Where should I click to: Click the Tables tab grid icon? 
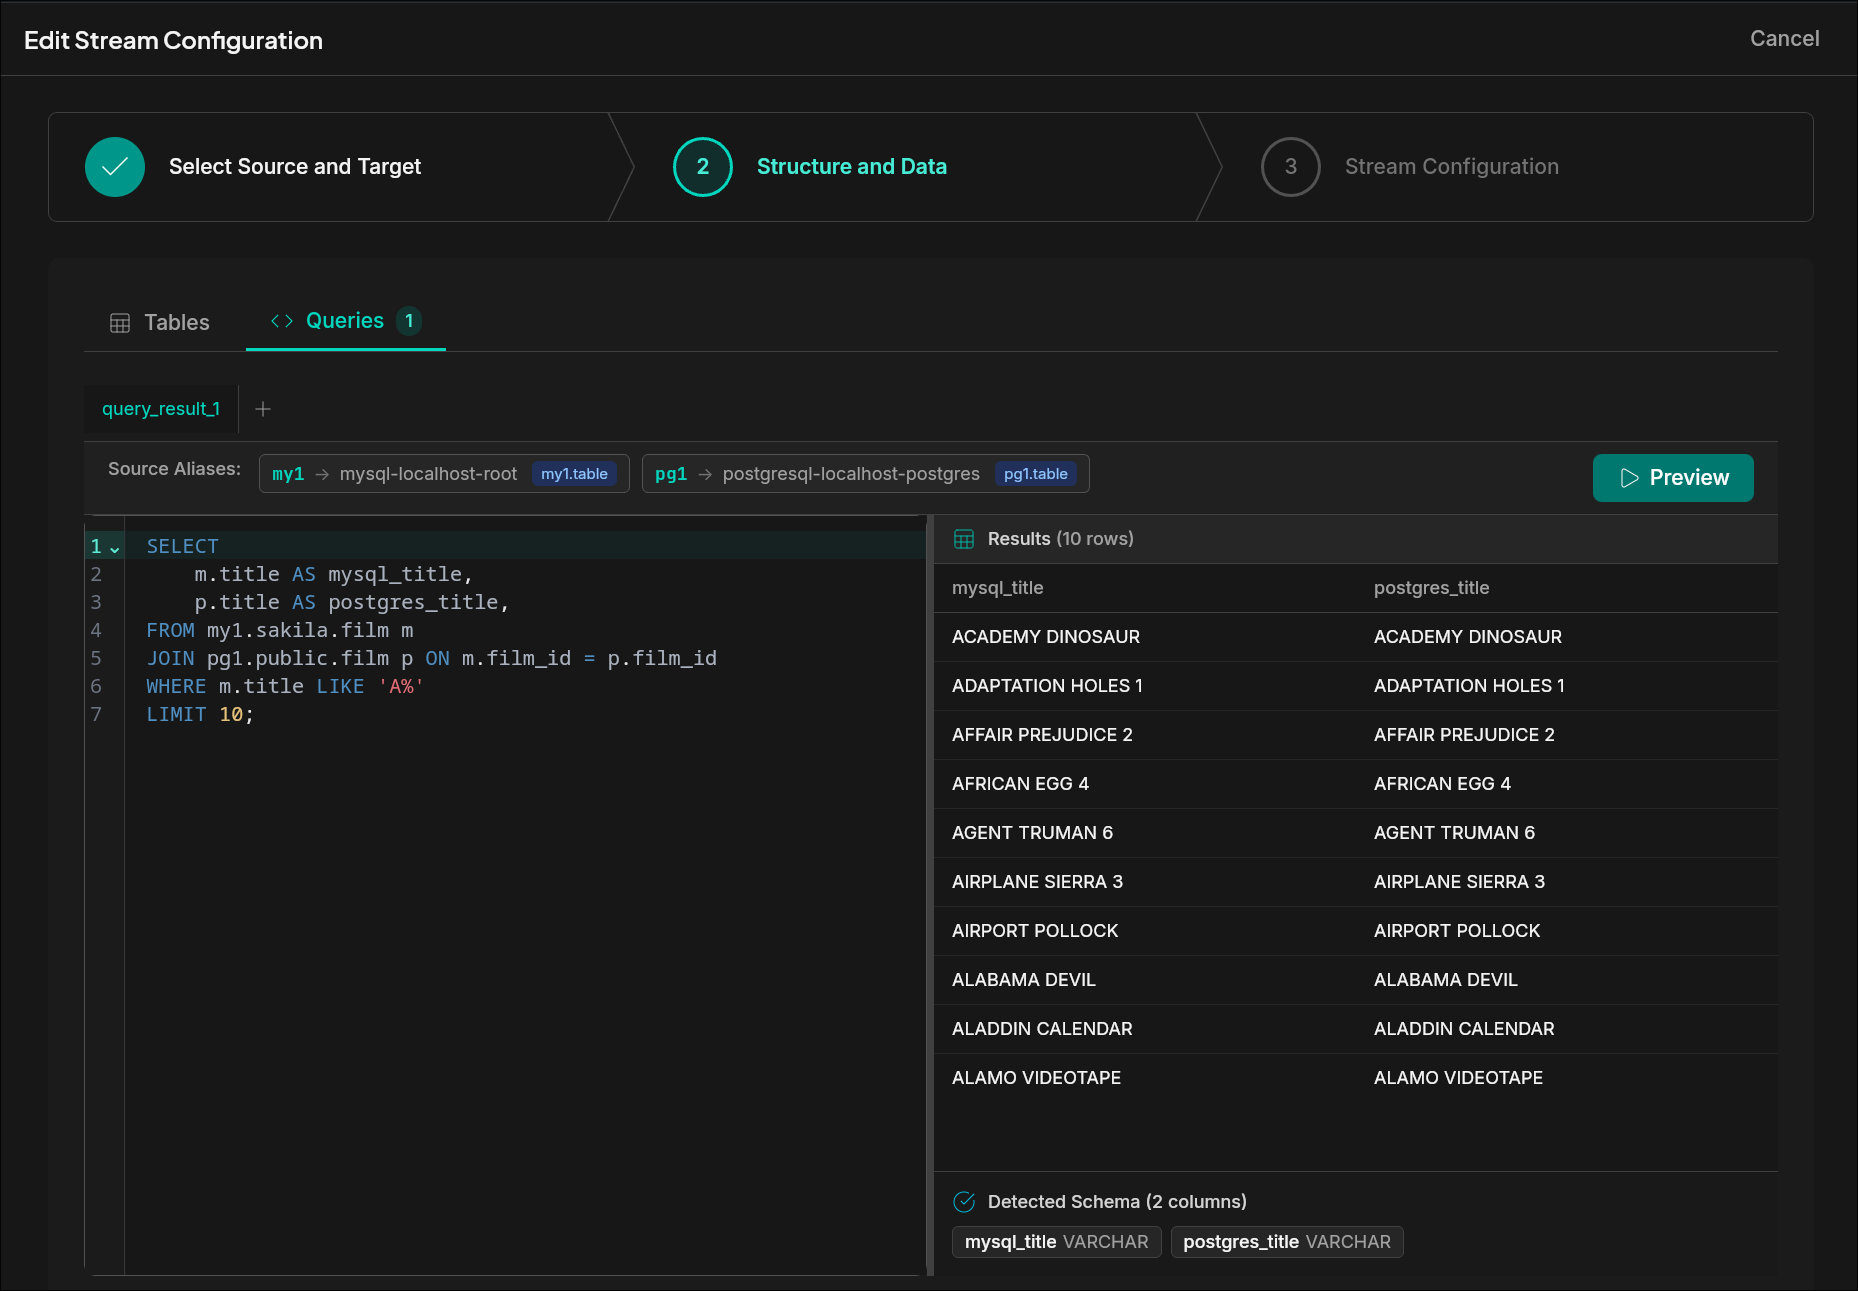(120, 323)
